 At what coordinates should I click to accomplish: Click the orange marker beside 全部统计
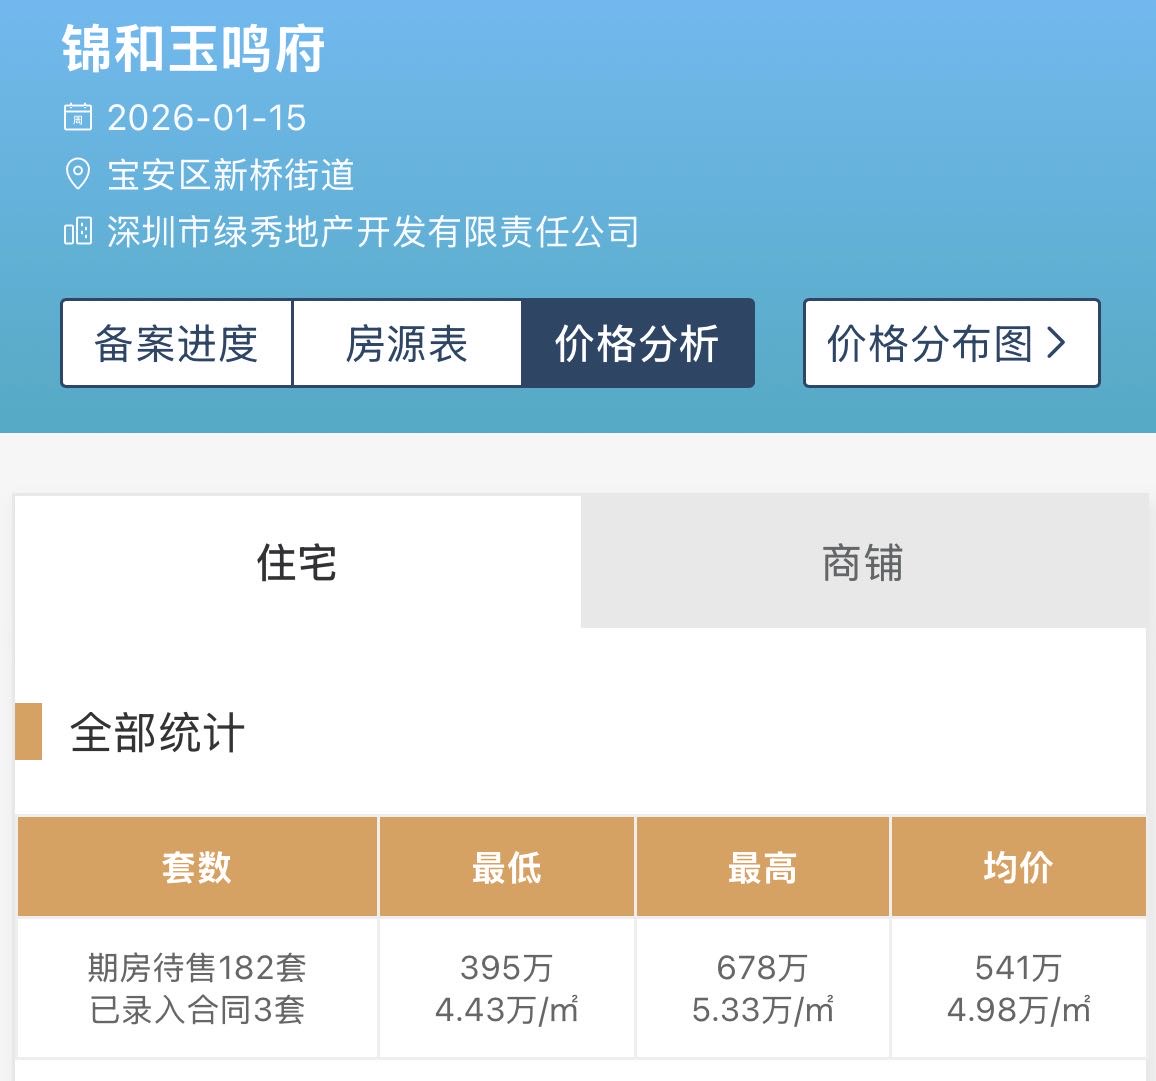[29, 731]
